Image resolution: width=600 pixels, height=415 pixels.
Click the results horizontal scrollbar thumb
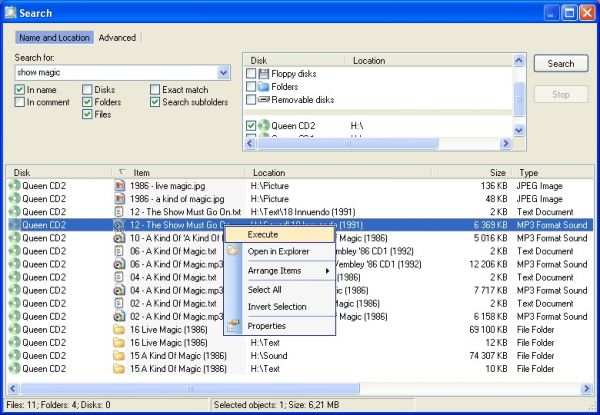click(x=190, y=389)
